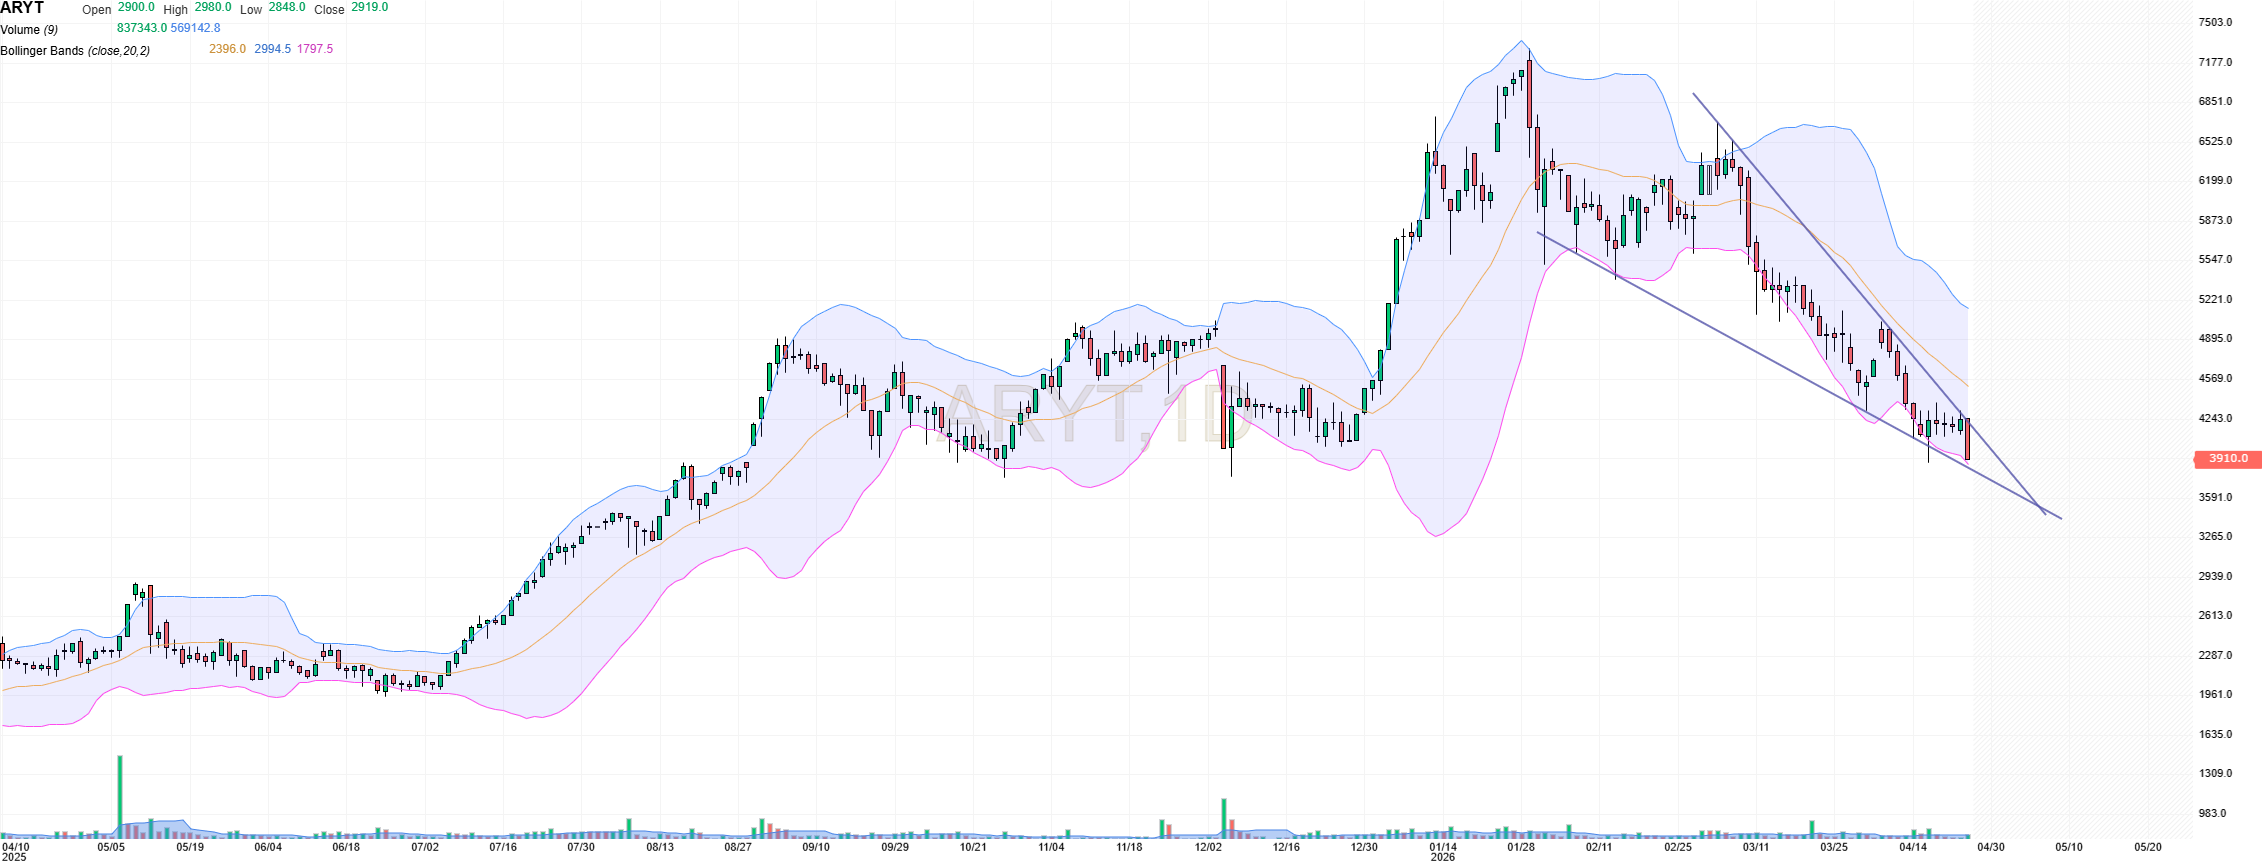Click the 12/02 date on the time axis
This screenshot has width=2262, height=865.
click(1208, 848)
